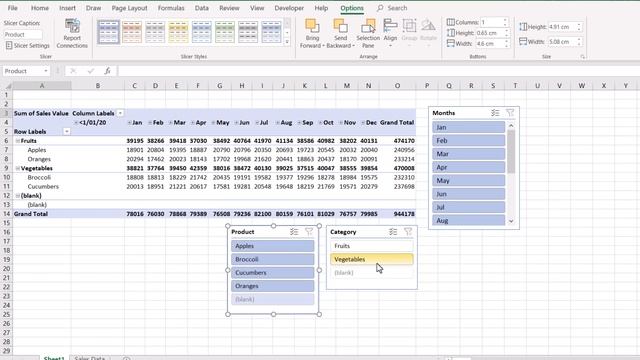This screenshot has height=360, width=640.
Task: Open the Align objects menu
Action: pyautogui.click(x=390, y=33)
